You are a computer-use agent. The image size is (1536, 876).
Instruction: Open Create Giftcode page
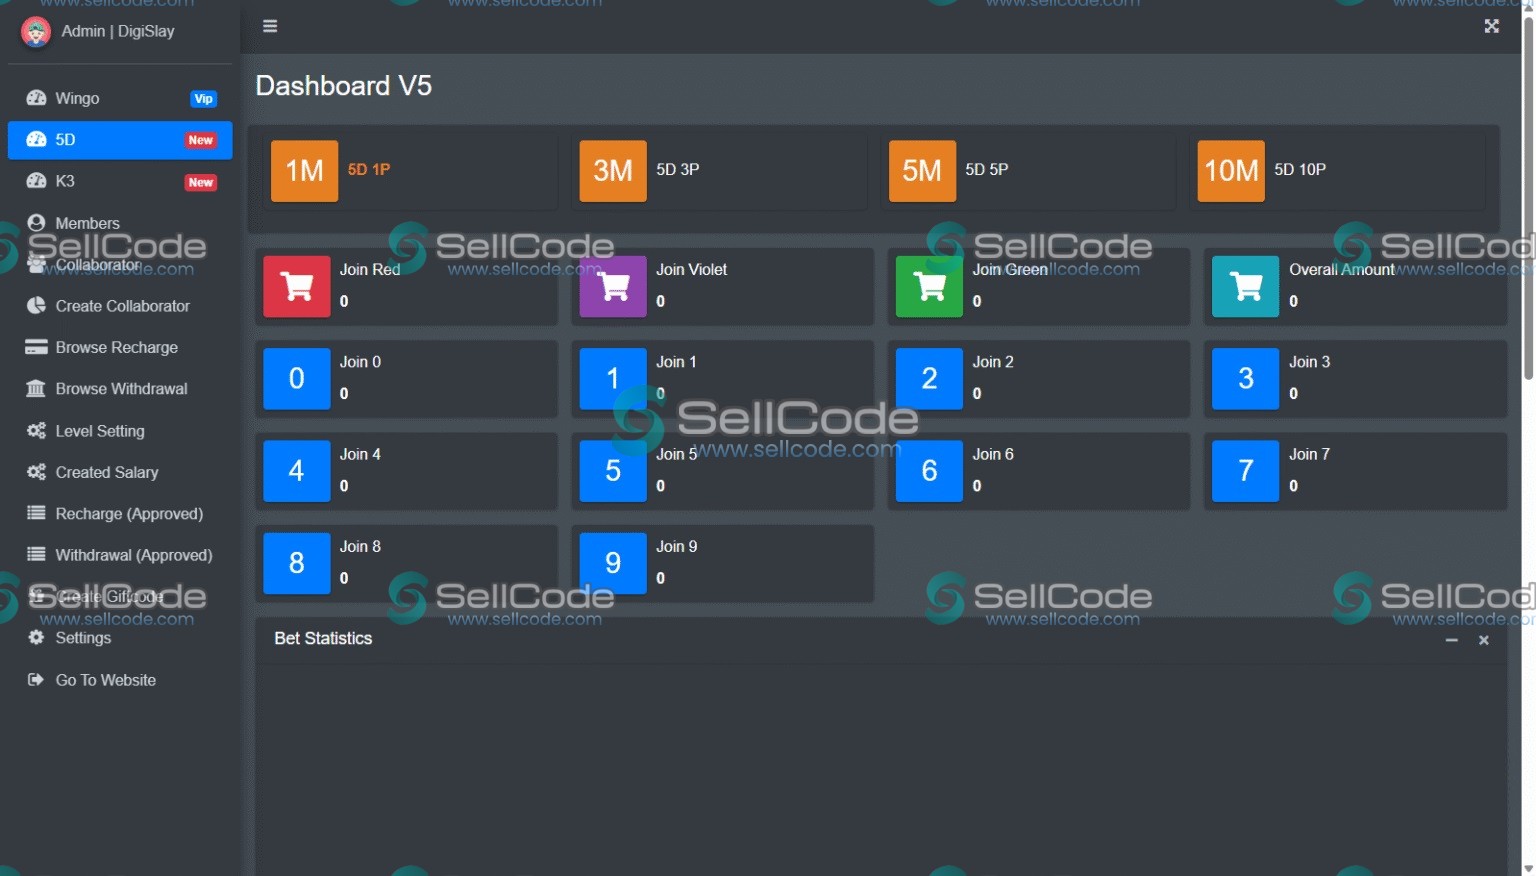(x=120, y=597)
